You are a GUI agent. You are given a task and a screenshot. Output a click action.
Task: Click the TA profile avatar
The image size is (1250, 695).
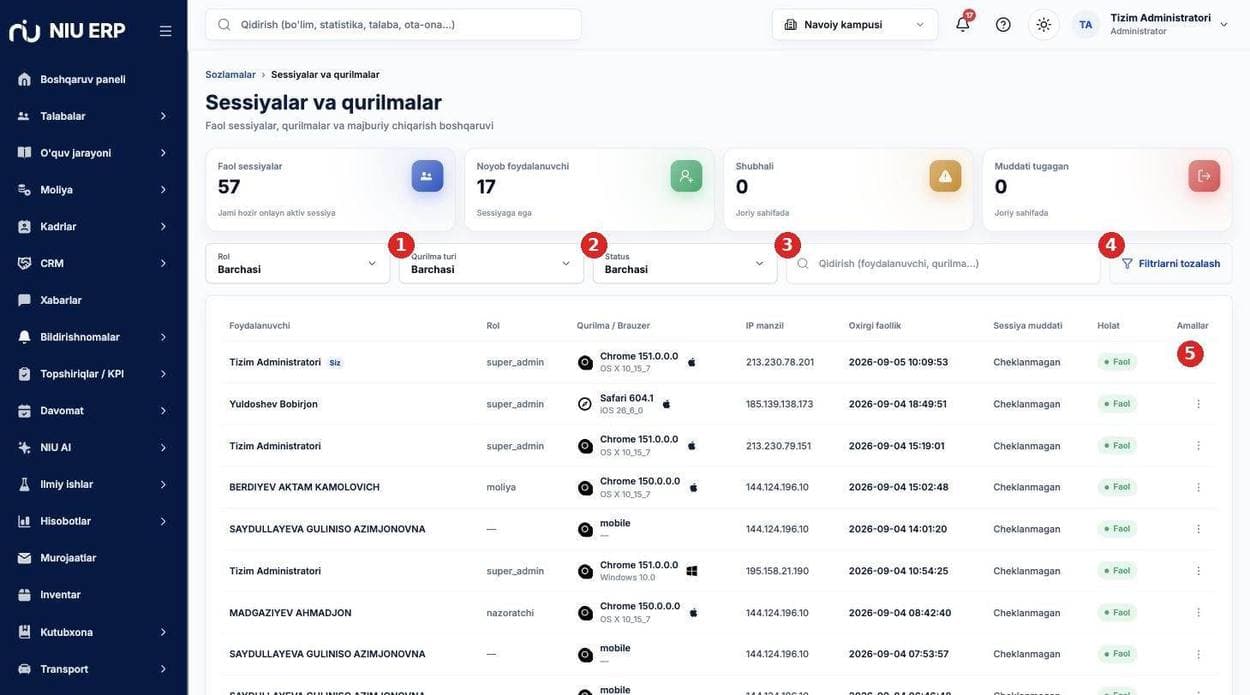pos(1086,24)
